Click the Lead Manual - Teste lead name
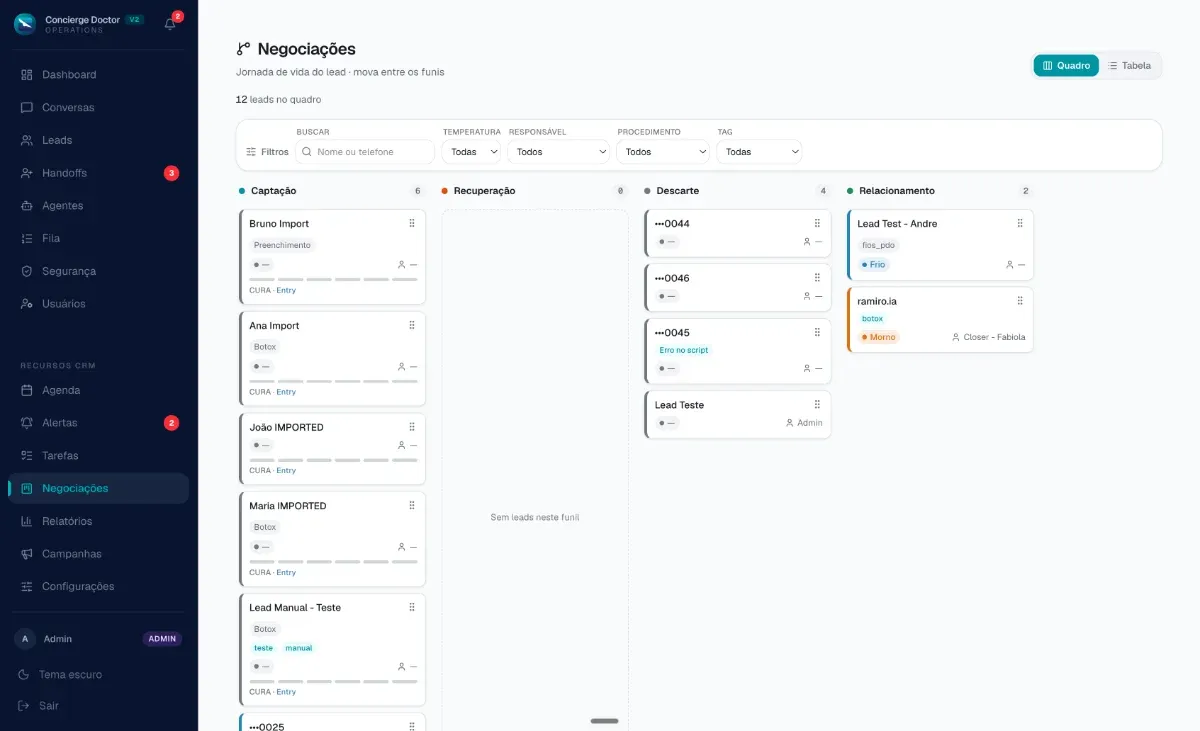This screenshot has height=731, width=1200. tap(295, 608)
